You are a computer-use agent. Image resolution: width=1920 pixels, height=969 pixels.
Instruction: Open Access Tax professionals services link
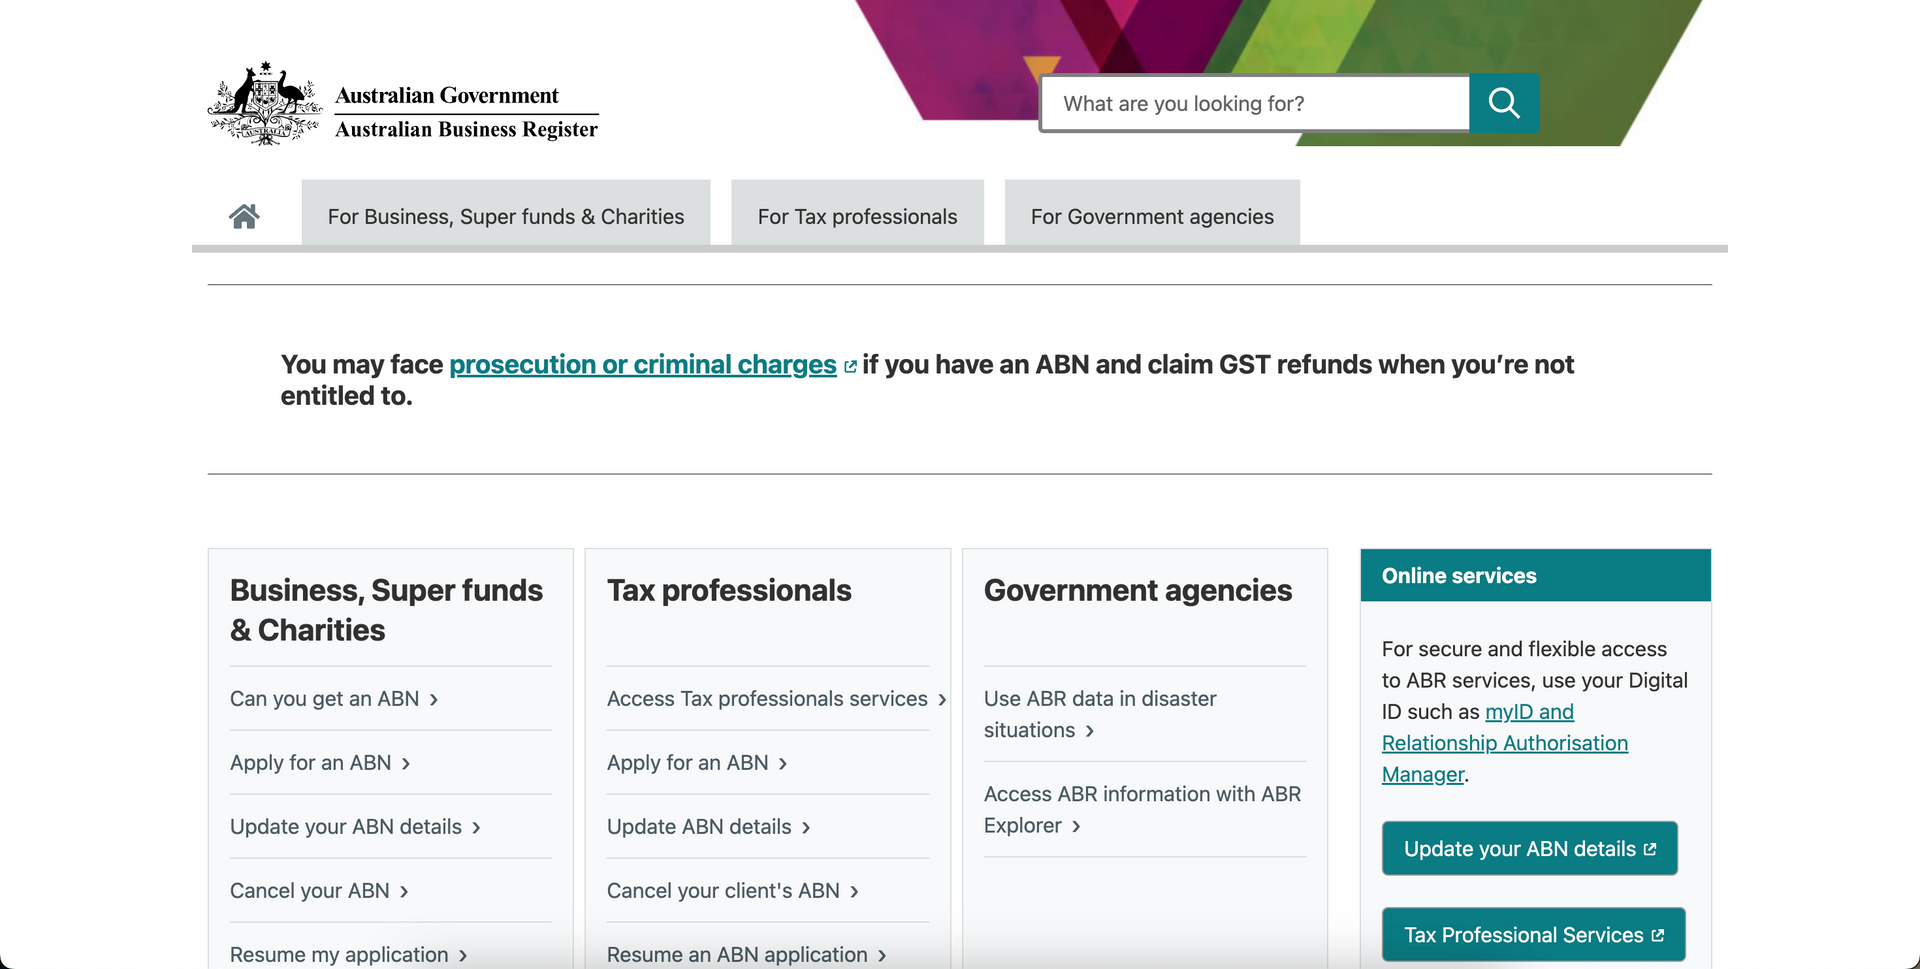pos(767,699)
